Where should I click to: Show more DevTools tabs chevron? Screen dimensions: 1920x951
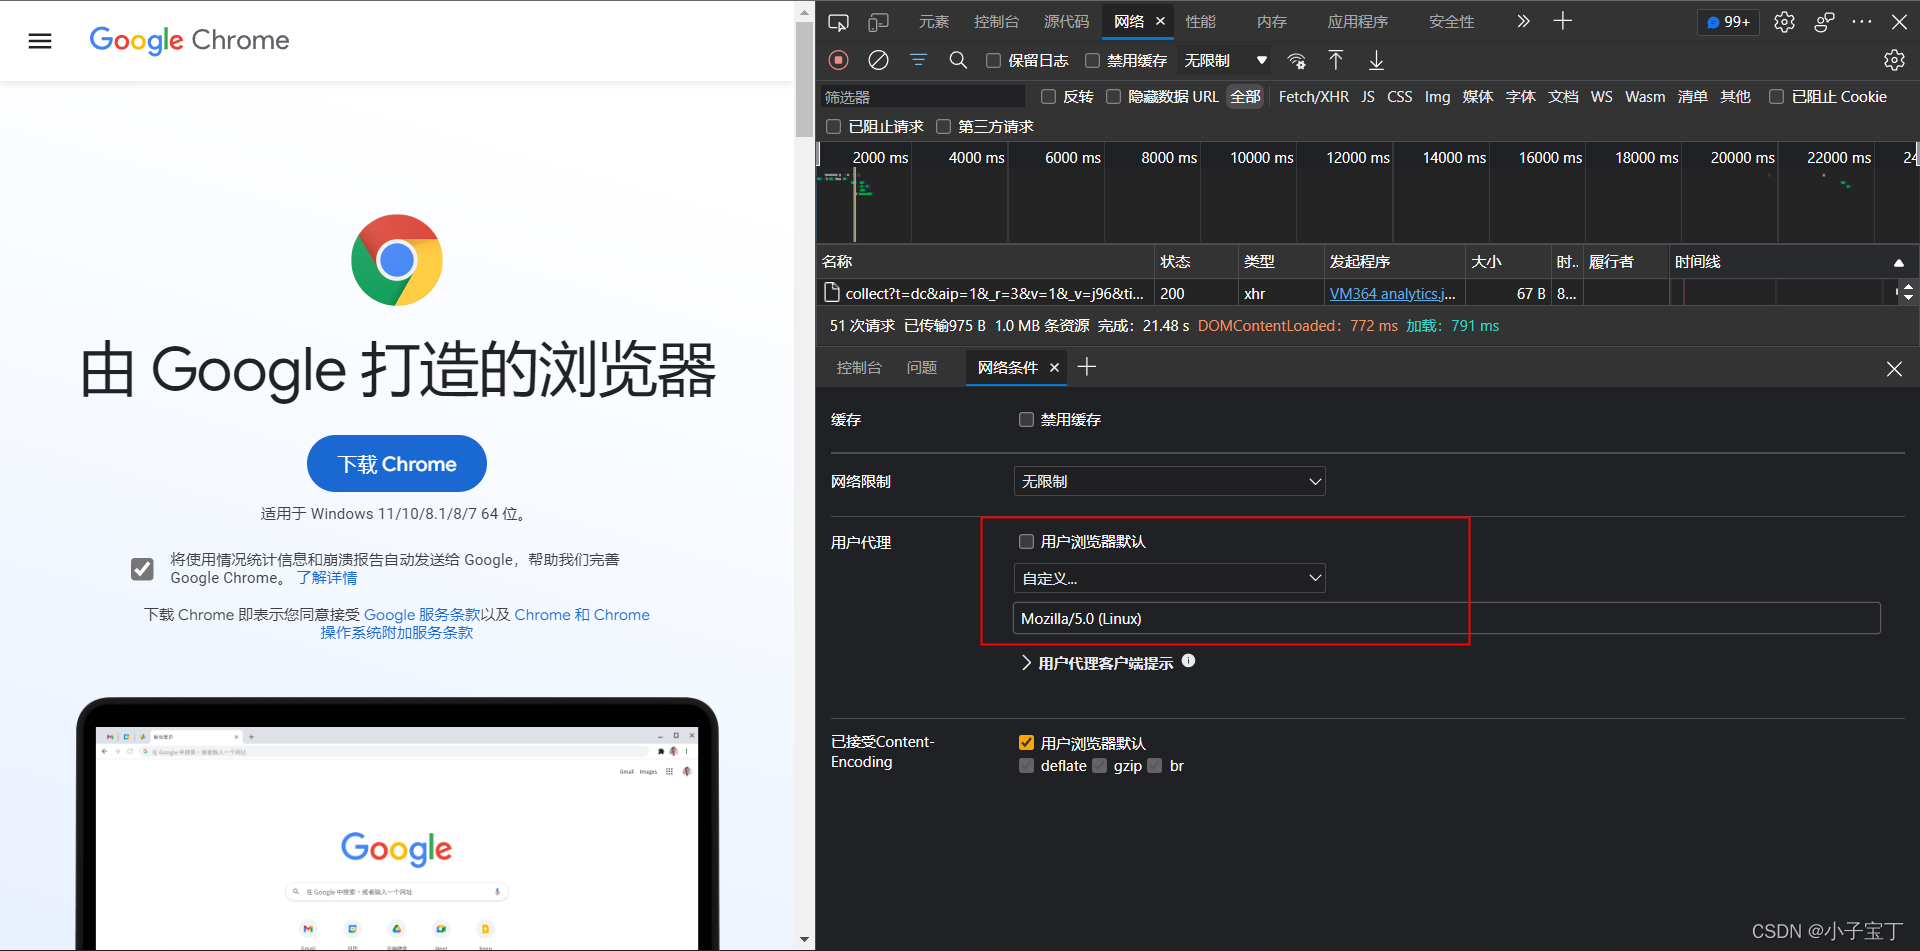(1523, 21)
